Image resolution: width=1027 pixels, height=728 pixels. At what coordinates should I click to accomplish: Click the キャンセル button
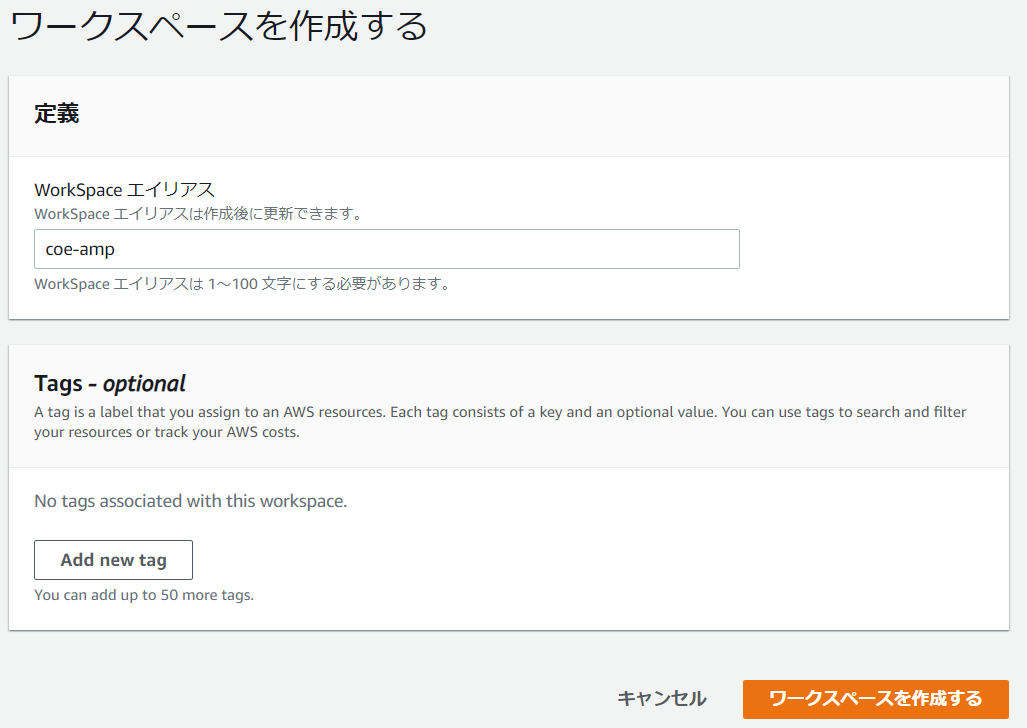(661, 699)
